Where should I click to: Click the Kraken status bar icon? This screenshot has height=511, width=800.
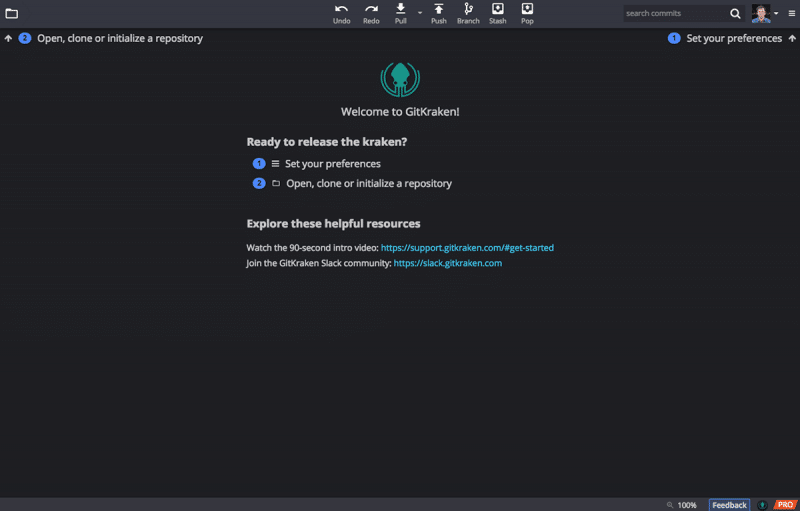[762, 505]
